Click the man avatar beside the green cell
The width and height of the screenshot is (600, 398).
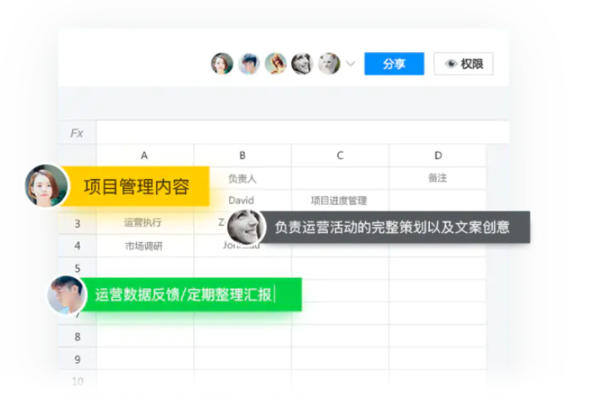click(67, 295)
